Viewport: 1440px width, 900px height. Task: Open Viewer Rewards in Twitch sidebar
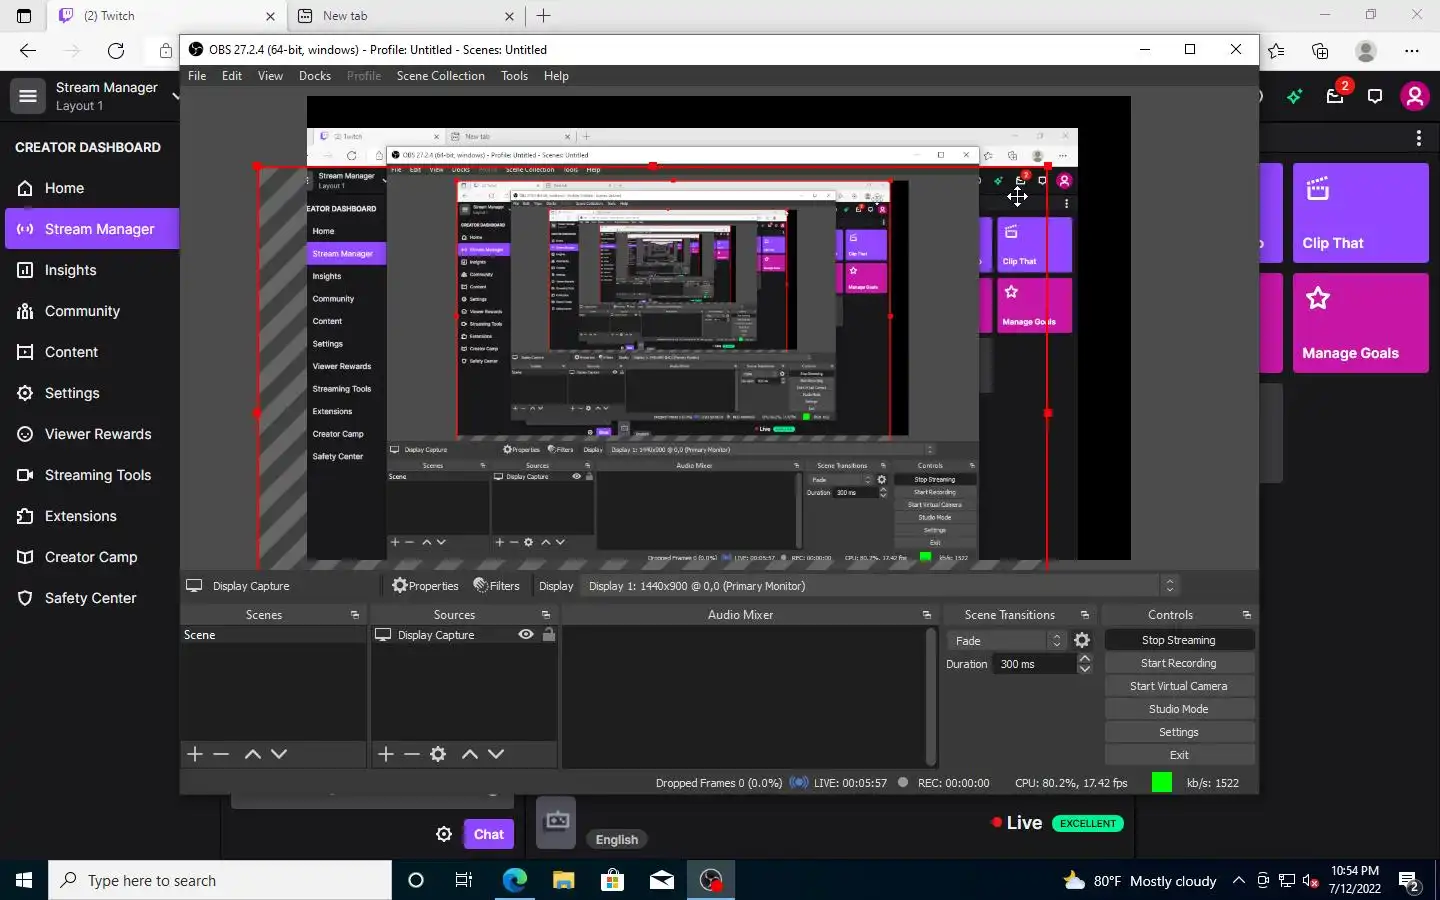98,434
